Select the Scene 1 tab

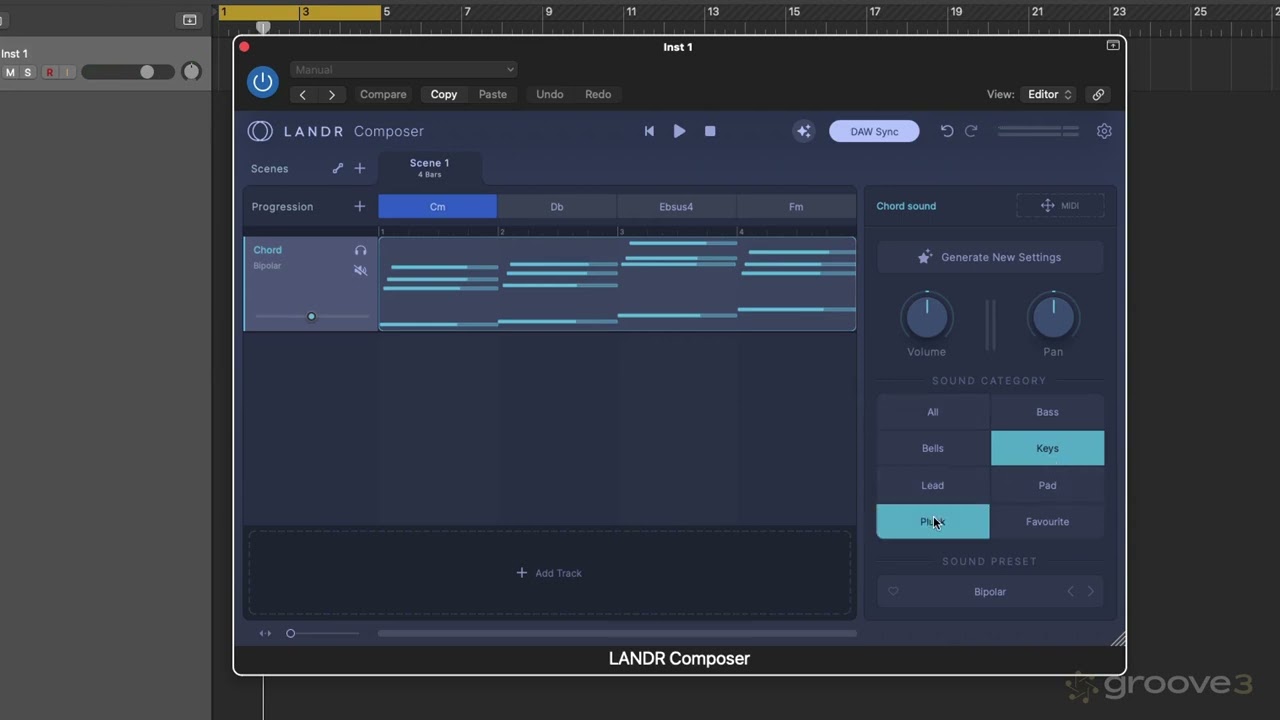(x=430, y=167)
